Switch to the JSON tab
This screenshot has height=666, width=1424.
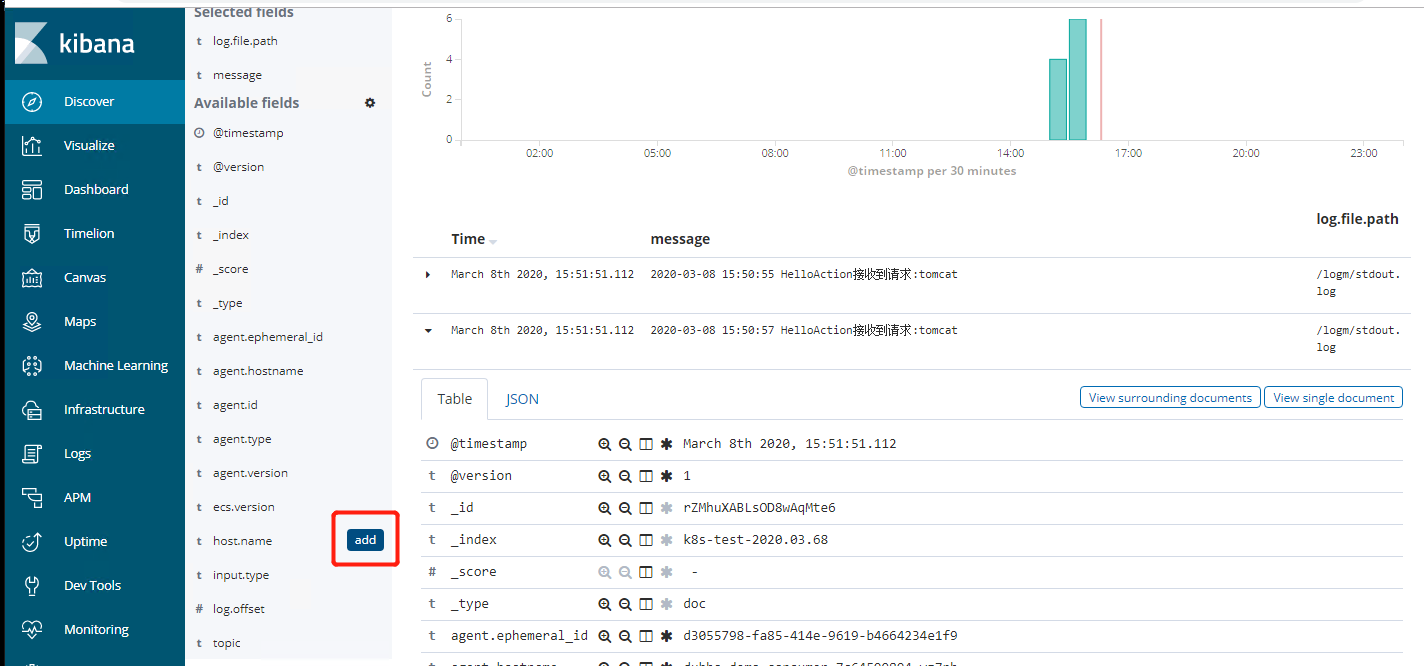pyautogui.click(x=522, y=399)
